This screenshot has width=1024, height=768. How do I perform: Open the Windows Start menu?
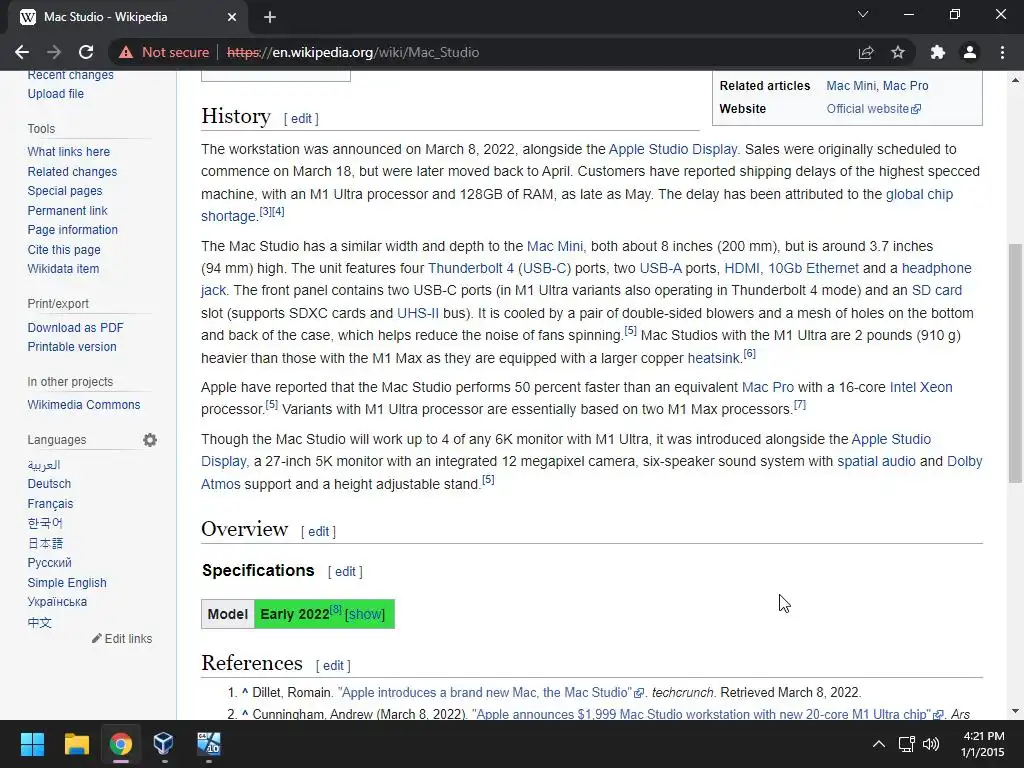[x=32, y=743]
